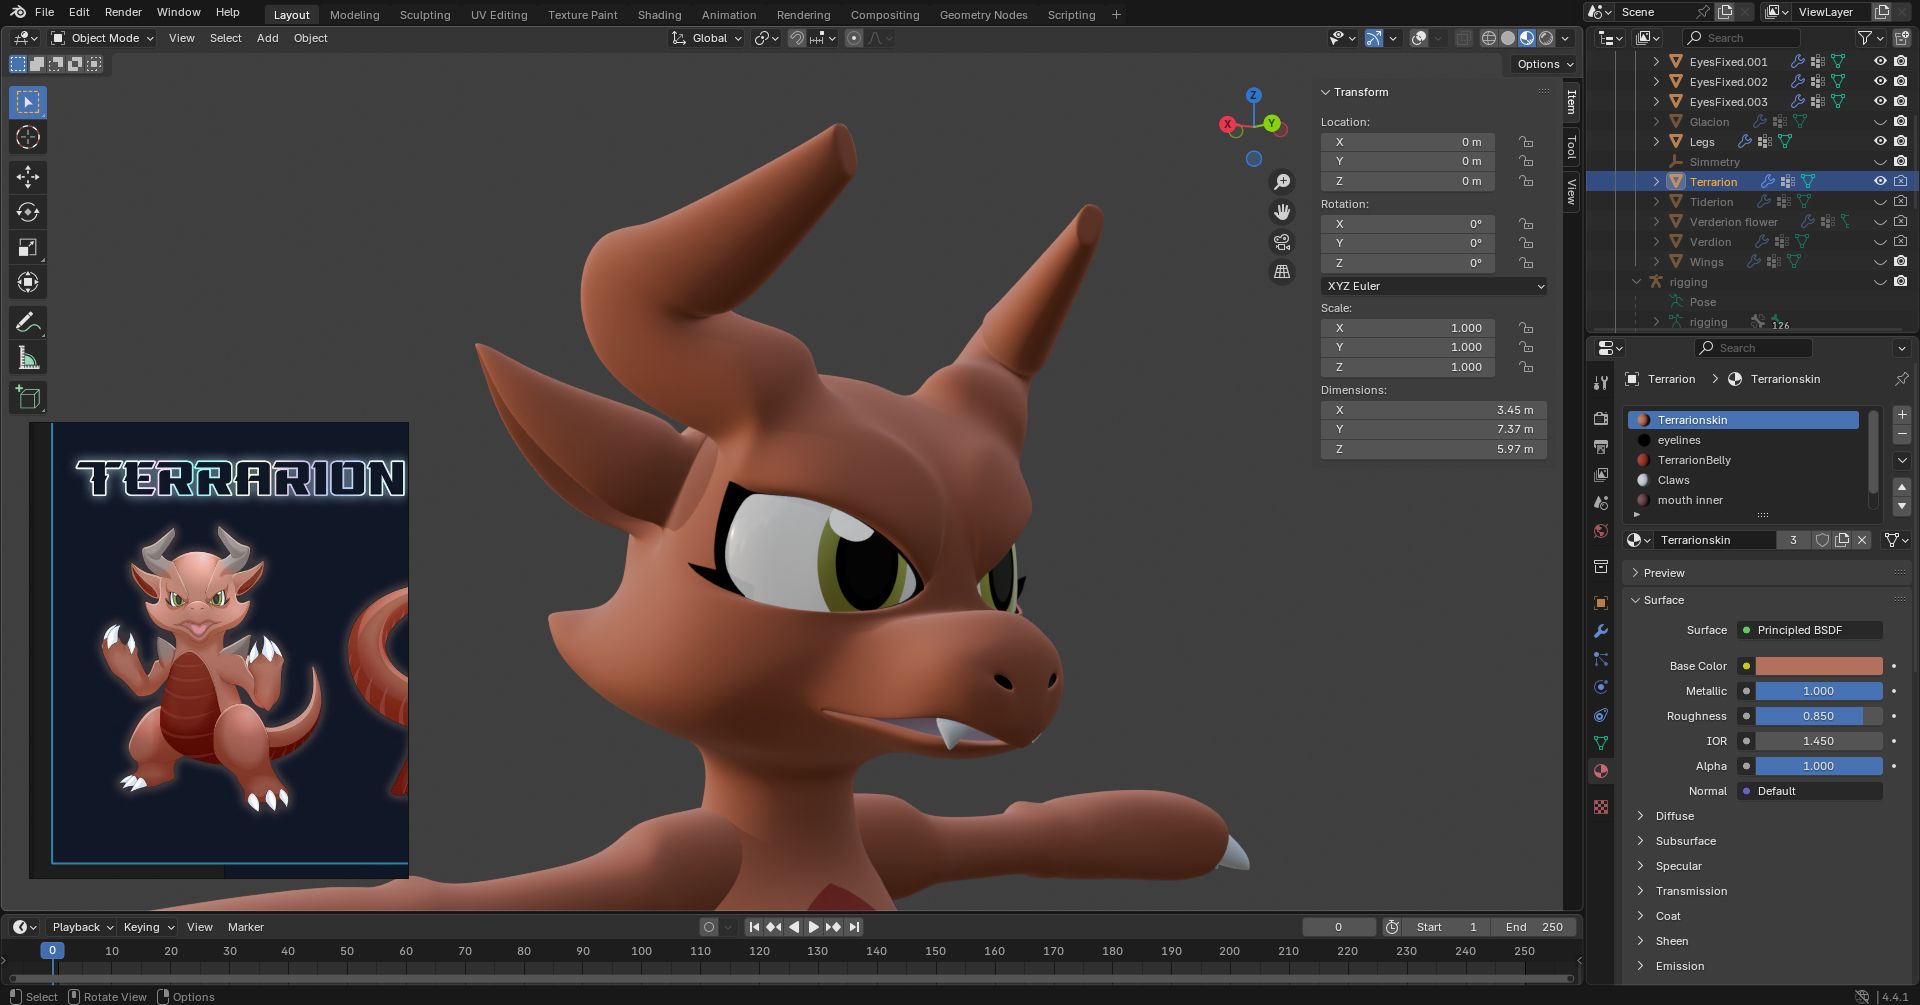Choose the Measure tool
The height and width of the screenshot is (1005, 1920).
[28, 358]
